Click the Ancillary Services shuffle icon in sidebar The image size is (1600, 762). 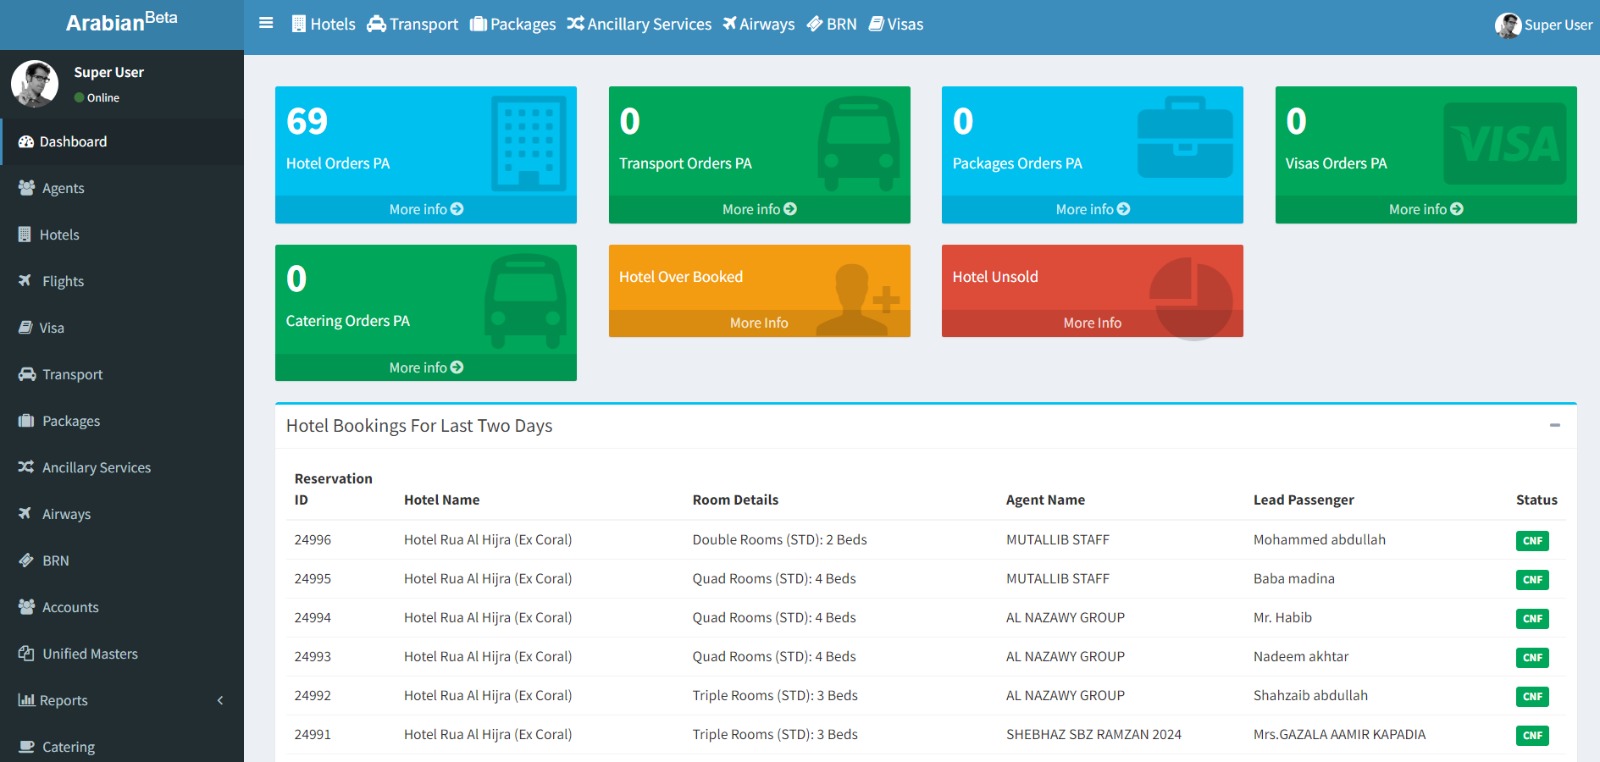(x=27, y=467)
